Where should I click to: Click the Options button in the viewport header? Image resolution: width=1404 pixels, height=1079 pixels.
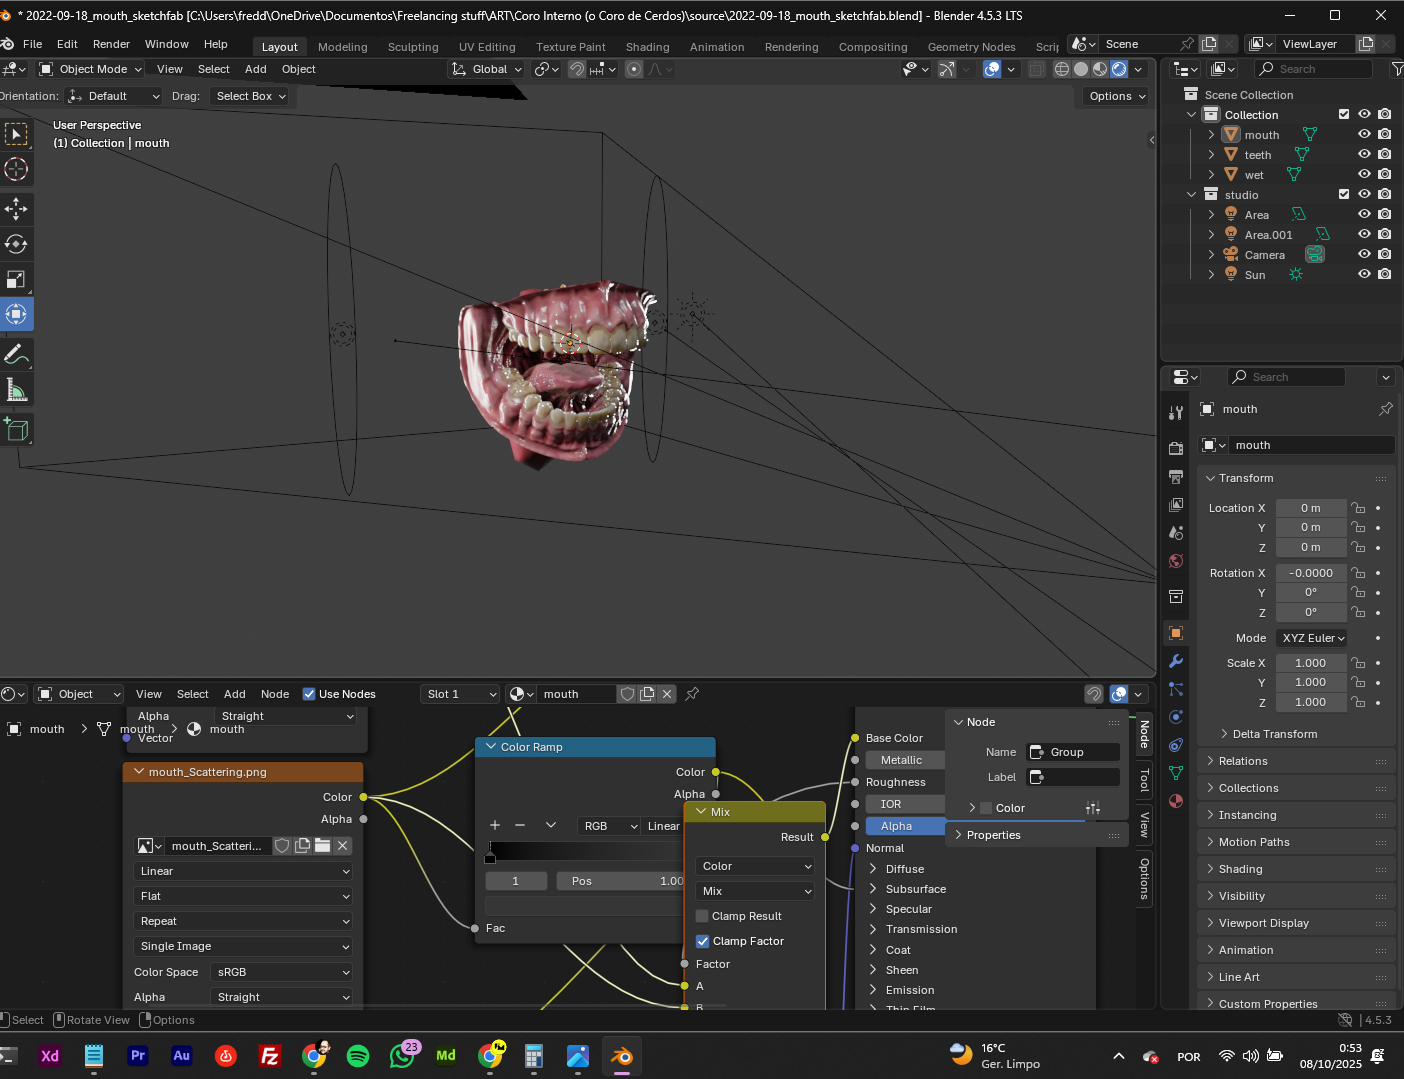point(1115,96)
